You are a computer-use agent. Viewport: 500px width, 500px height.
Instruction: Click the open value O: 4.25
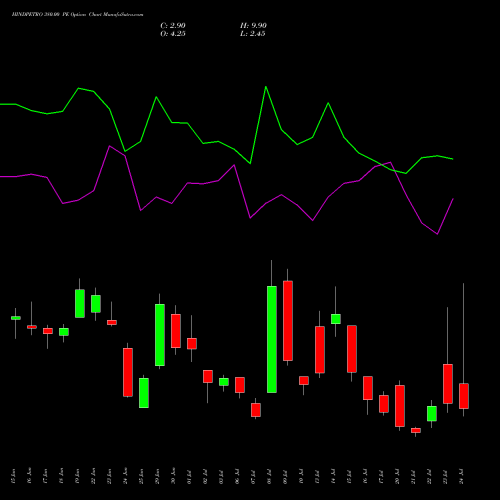click(x=173, y=34)
